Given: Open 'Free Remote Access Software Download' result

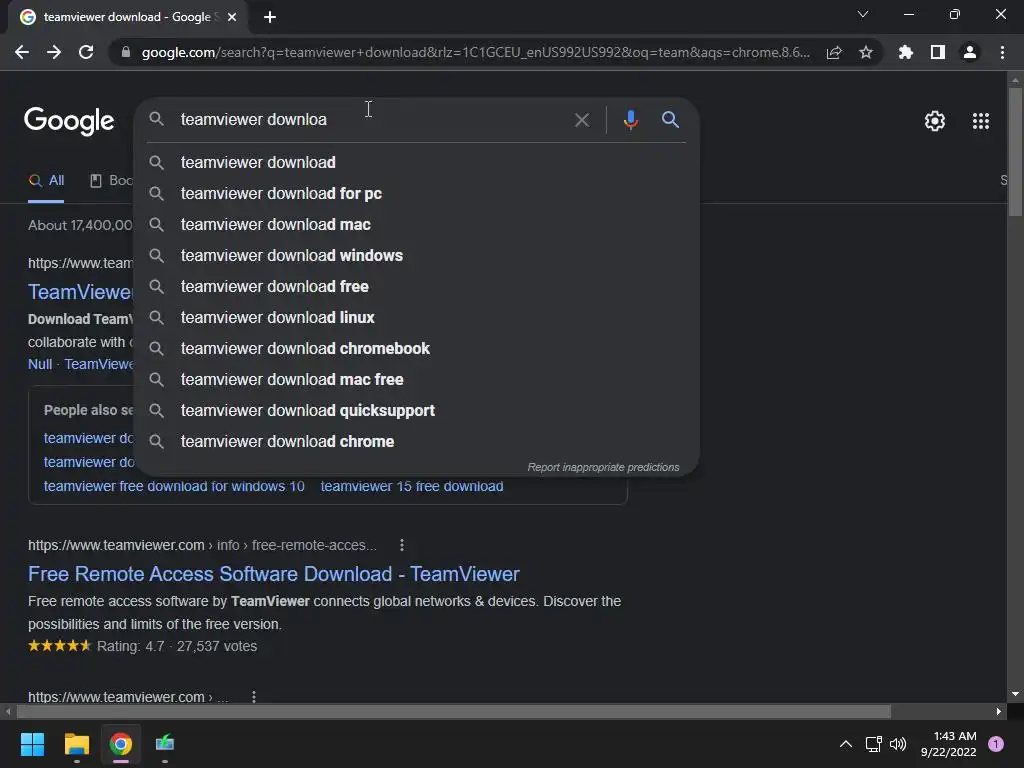Looking at the screenshot, I should pyautogui.click(x=274, y=574).
